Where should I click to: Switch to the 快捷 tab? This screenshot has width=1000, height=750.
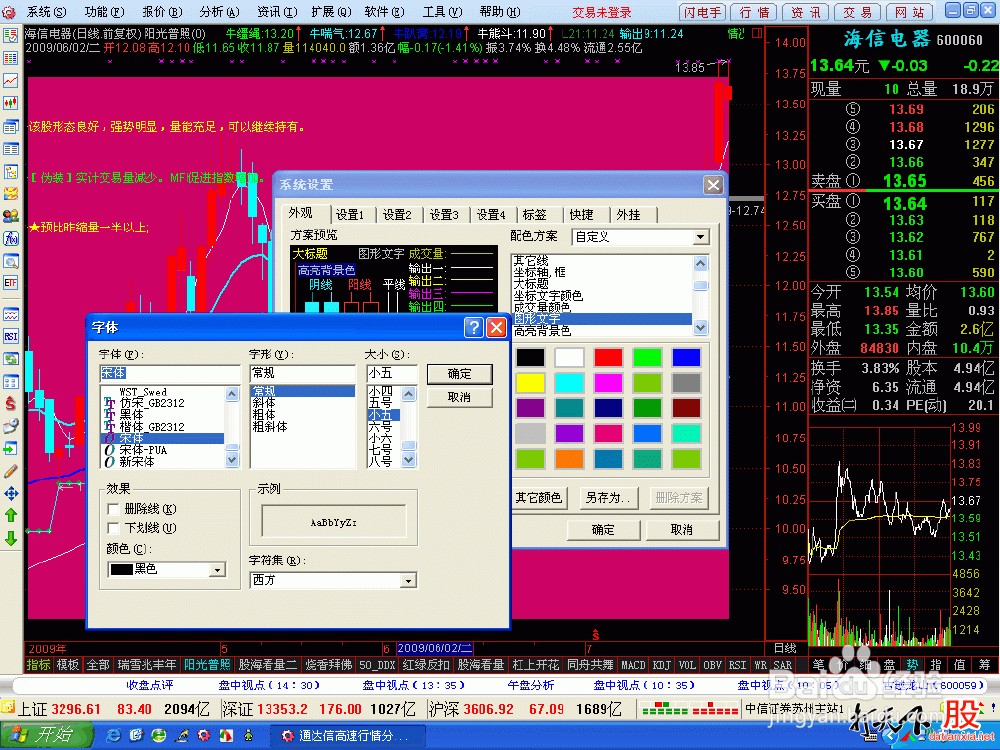point(582,215)
